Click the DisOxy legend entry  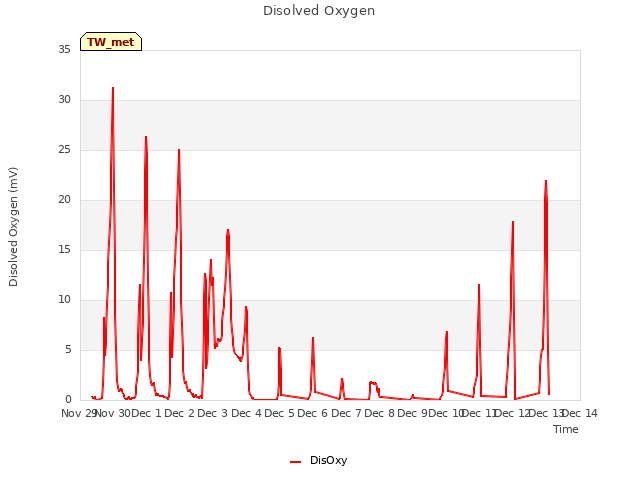click(318, 460)
